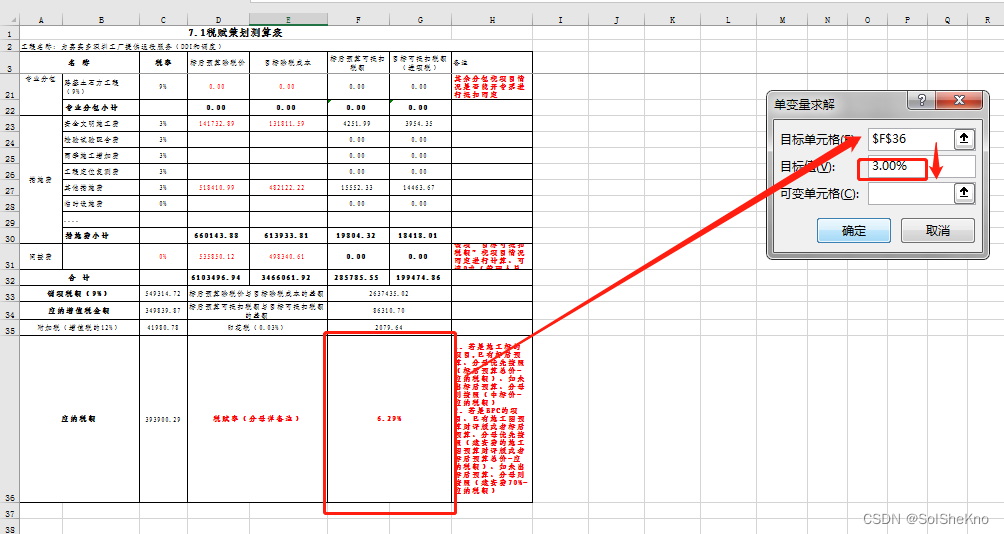This screenshot has height=534, width=1004.
Task: Open help in 单变量求解 dialog
Action: (921, 100)
